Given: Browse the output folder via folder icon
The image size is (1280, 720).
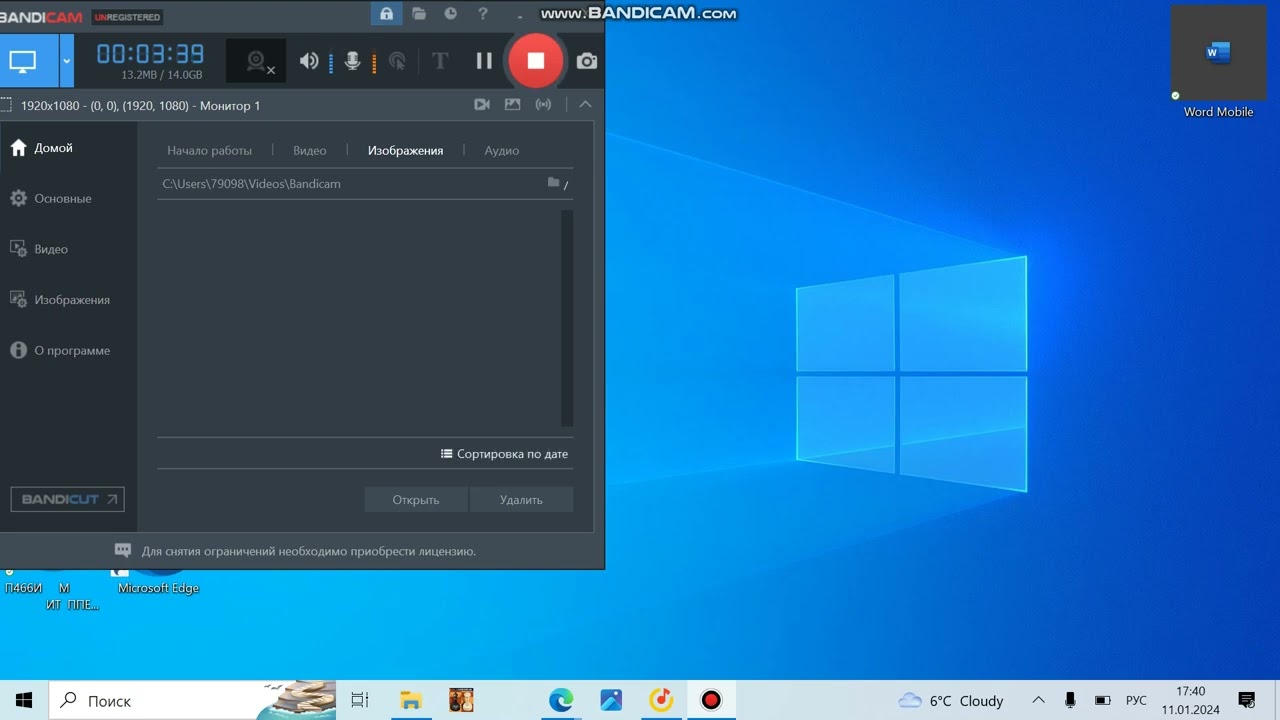Looking at the screenshot, I should pyautogui.click(x=553, y=183).
